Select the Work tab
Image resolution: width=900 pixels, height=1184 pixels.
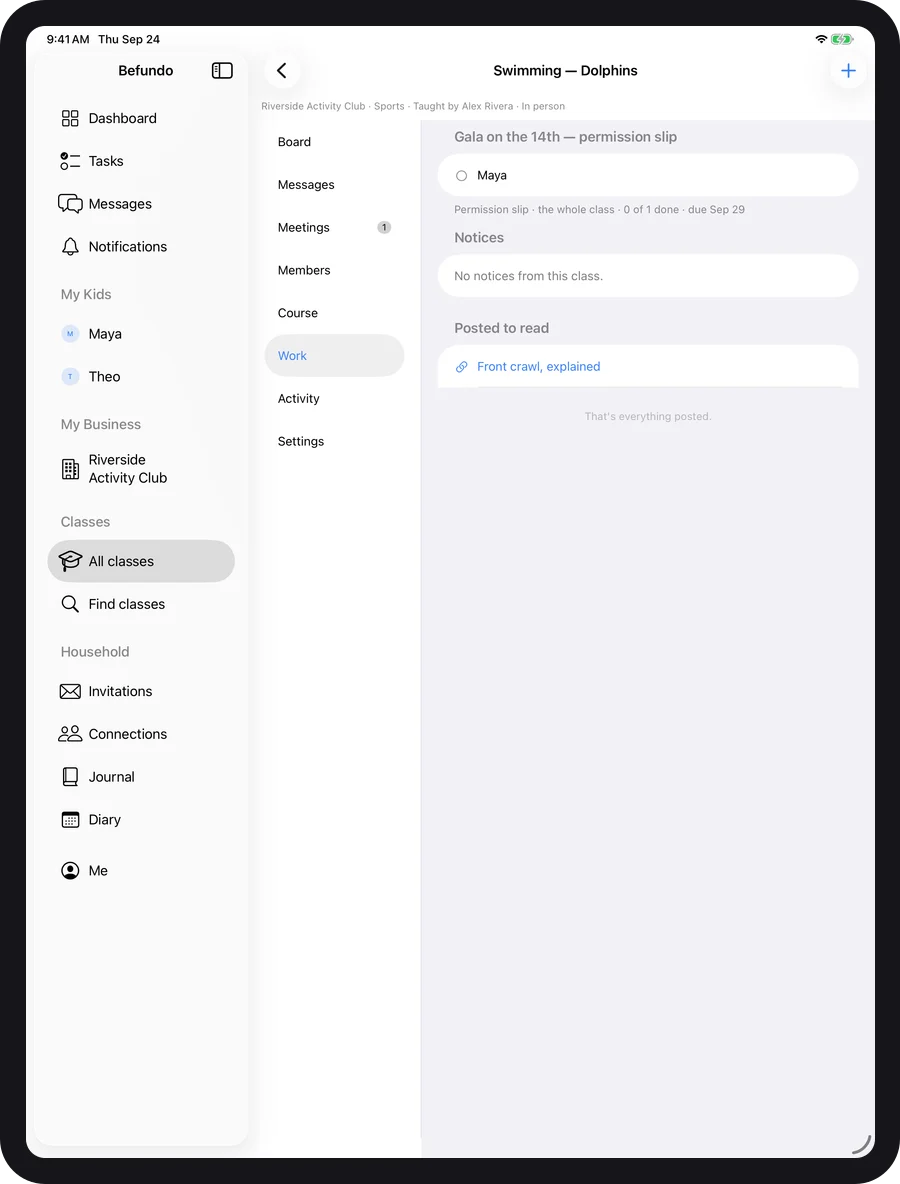[334, 356]
